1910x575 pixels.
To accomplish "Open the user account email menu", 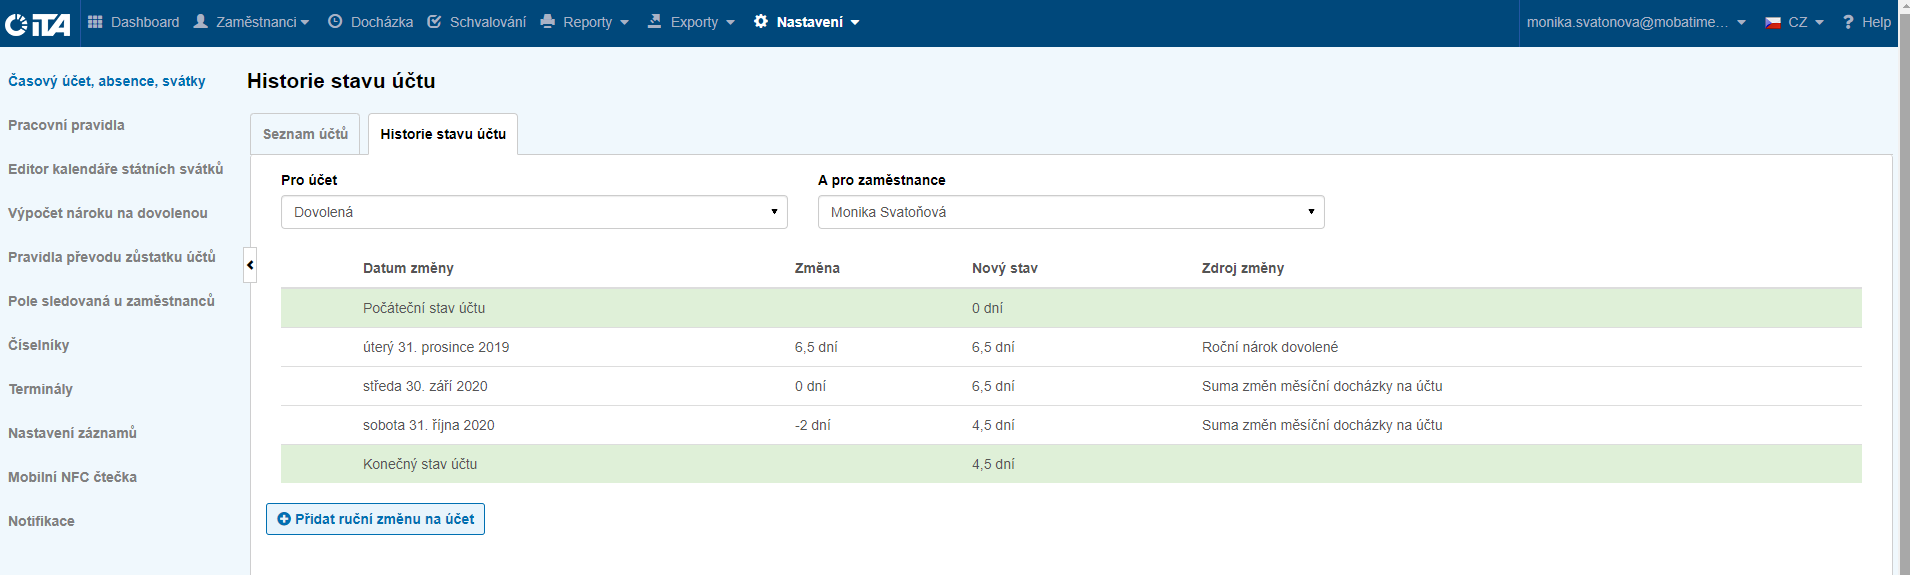I will pos(1635,22).
